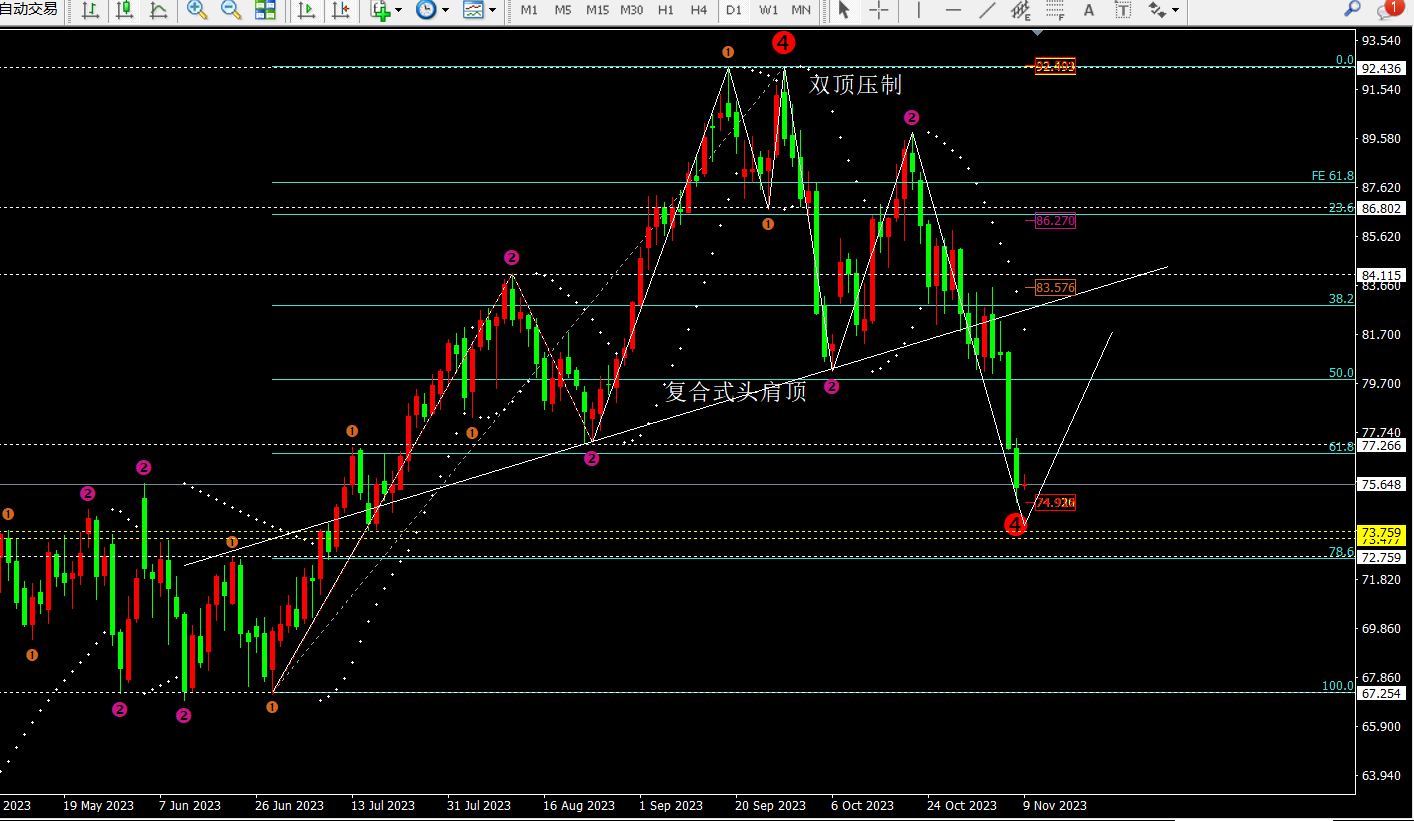This screenshot has height=821, width=1414.
Task: Click the 78.6 Fibonacci level label
Action: (x=1341, y=552)
